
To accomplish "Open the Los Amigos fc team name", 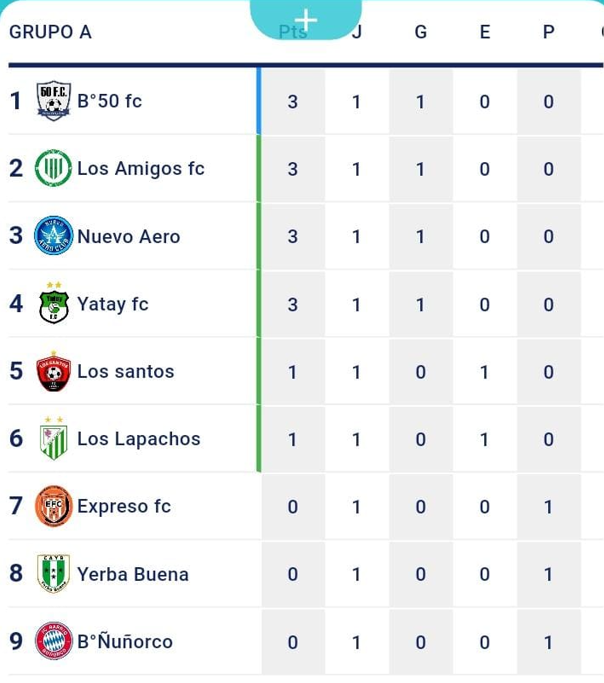I will [x=141, y=169].
